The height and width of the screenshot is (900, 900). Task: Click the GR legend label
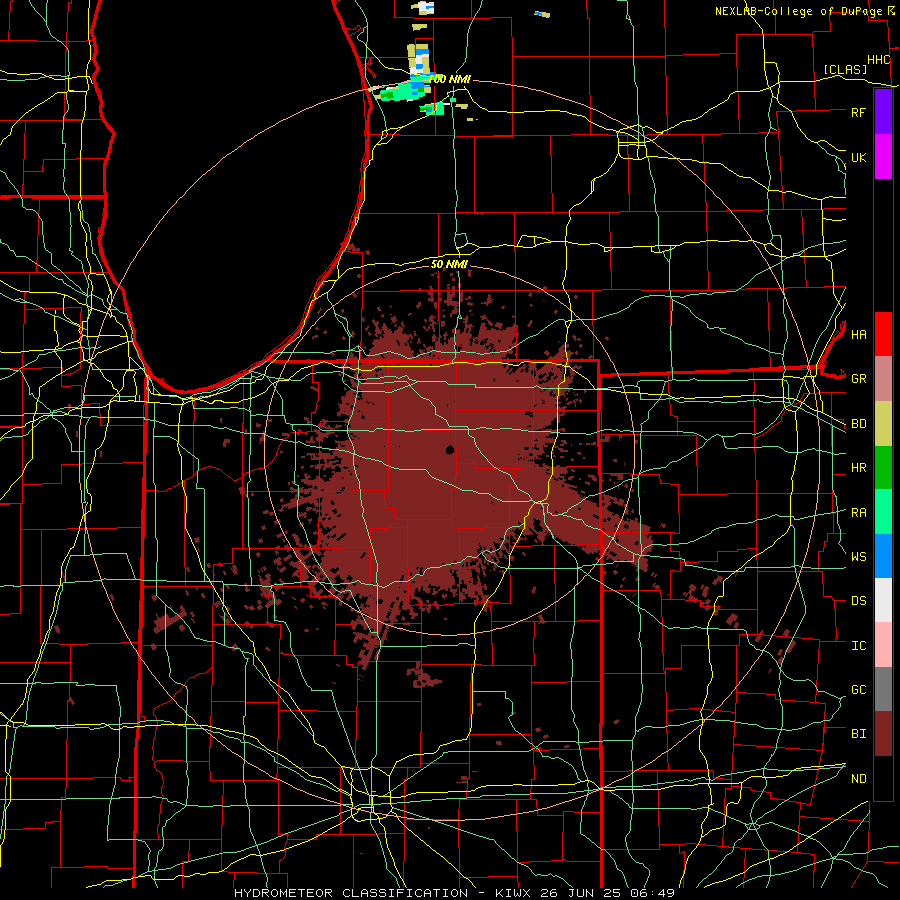pyautogui.click(x=858, y=379)
